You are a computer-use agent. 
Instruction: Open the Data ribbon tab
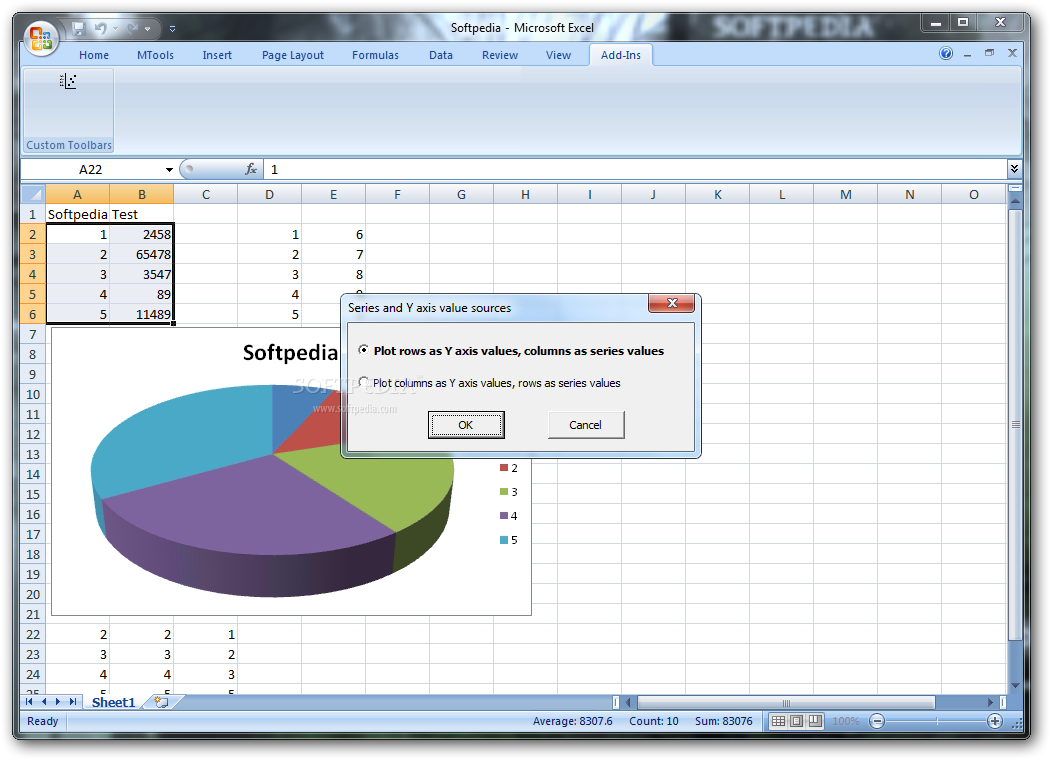(x=441, y=55)
